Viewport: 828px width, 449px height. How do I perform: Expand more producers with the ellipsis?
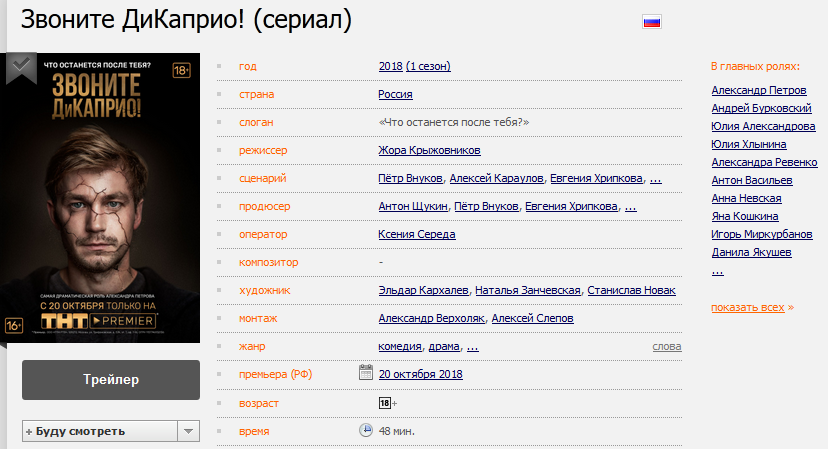631,207
